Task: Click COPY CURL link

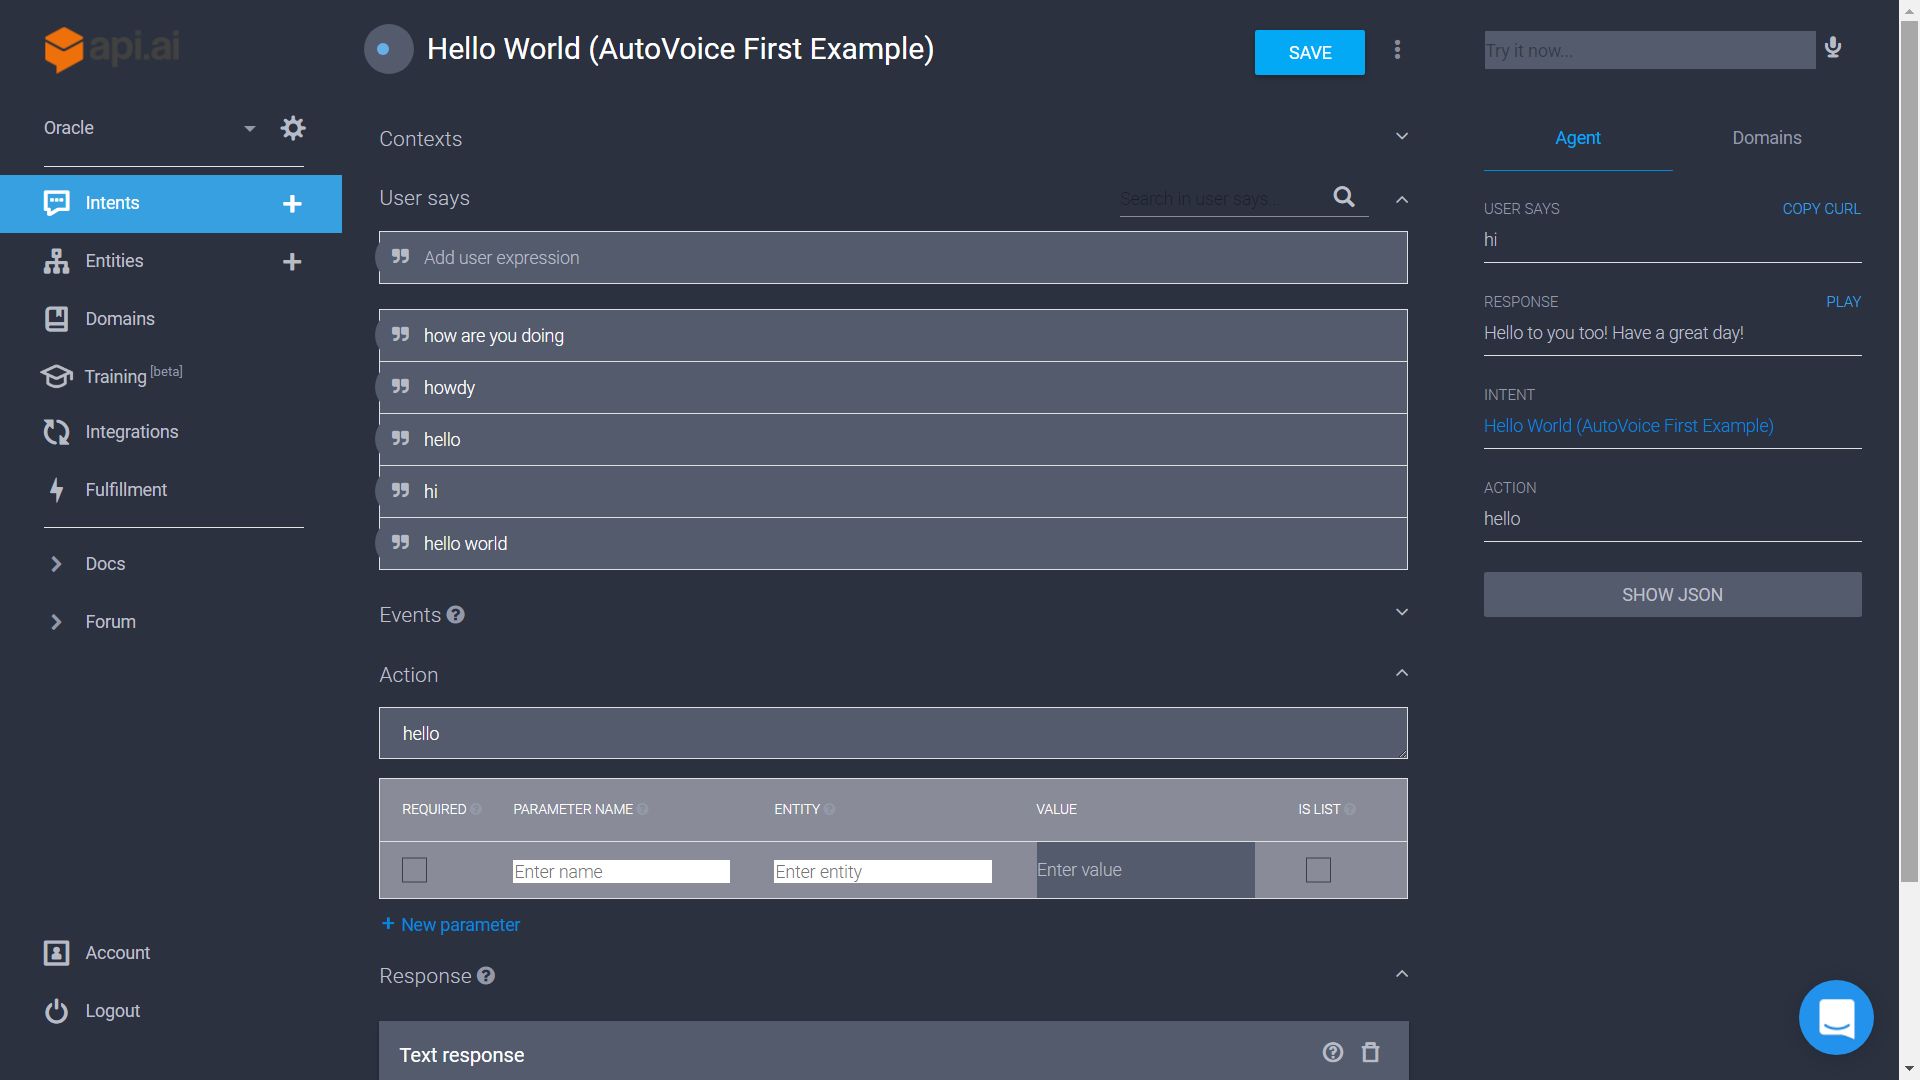Action: pyautogui.click(x=1821, y=209)
